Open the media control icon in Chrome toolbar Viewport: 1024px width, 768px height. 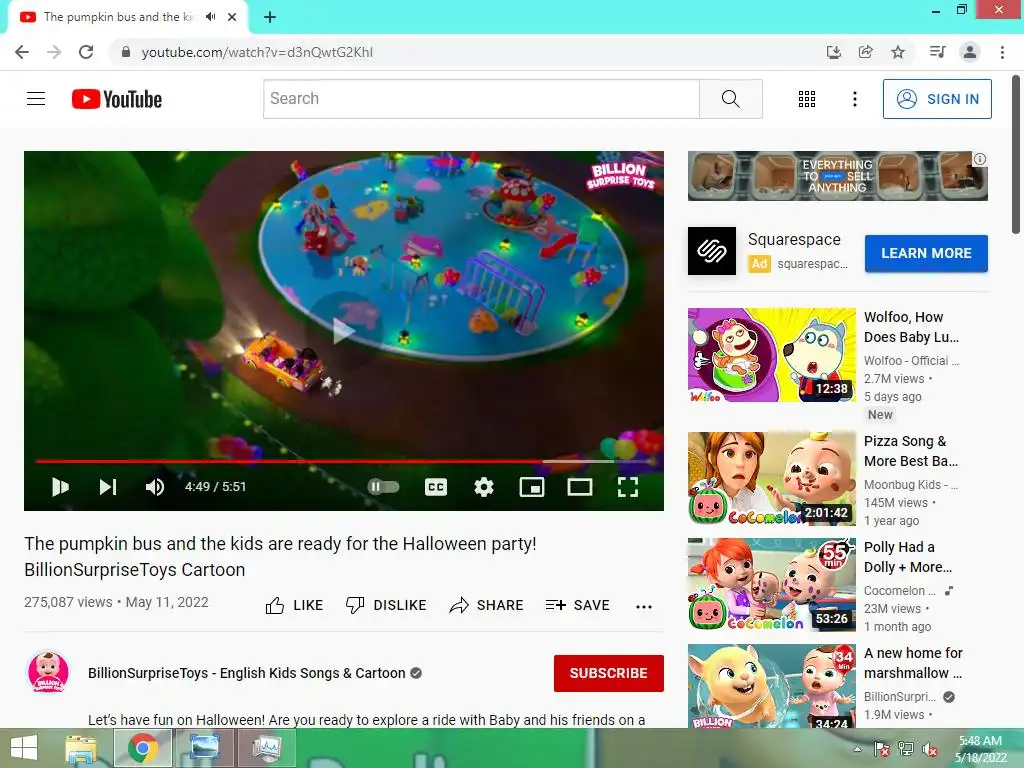tap(937, 52)
